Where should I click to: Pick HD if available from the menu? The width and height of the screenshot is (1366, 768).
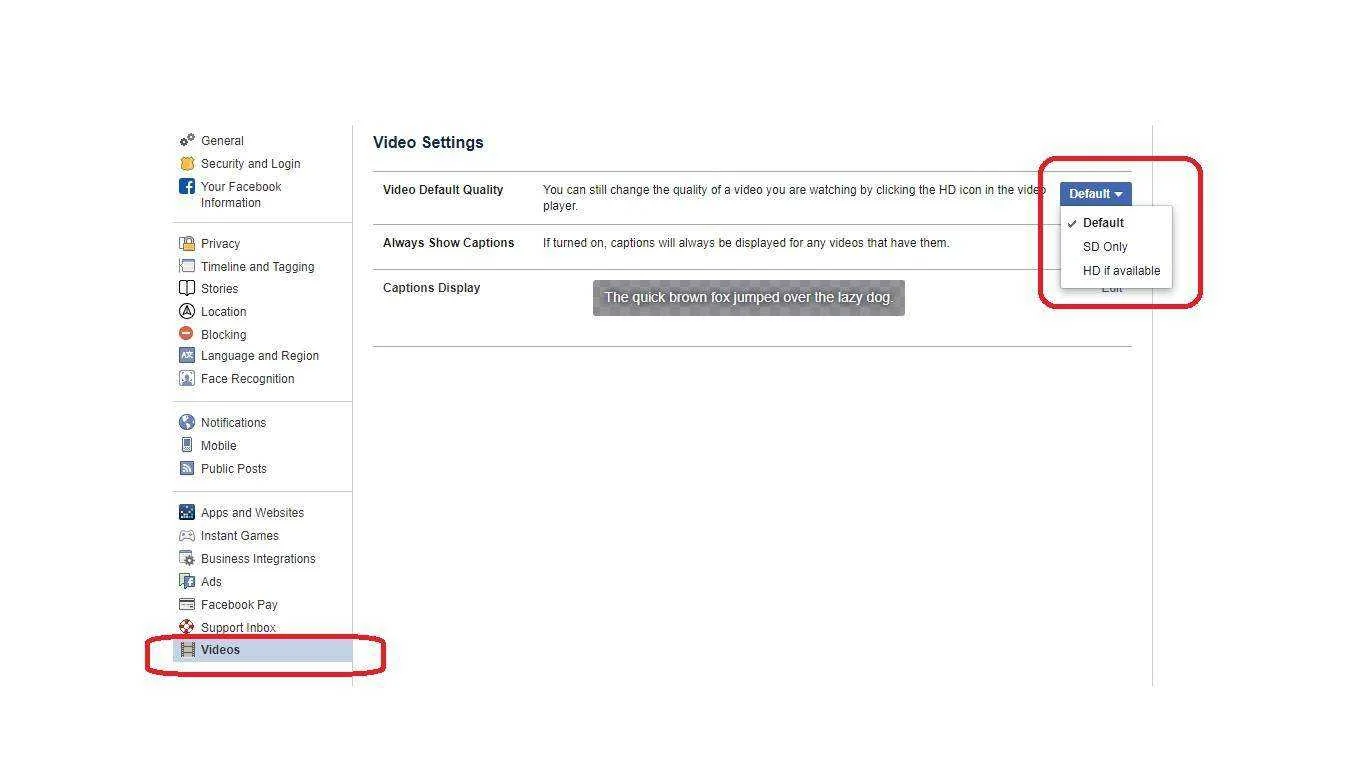click(1116, 271)
